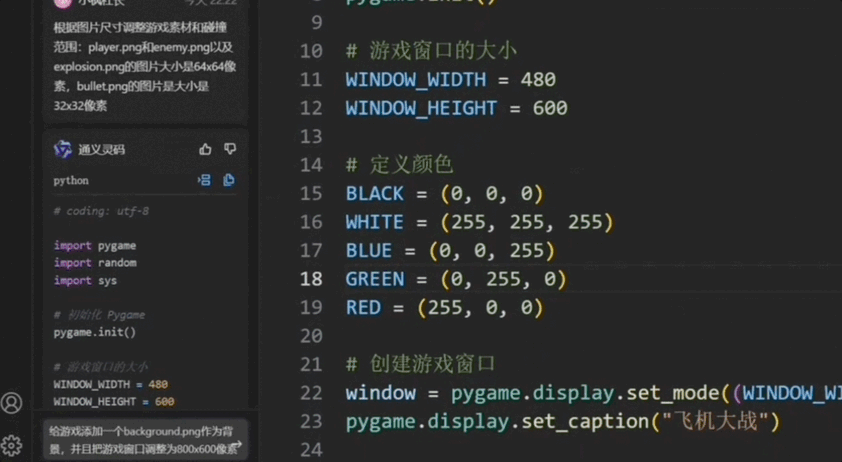Viewport: 842px width, 462px height.
Task: Select the user message about player.png sizes
Action: (144, 66)
